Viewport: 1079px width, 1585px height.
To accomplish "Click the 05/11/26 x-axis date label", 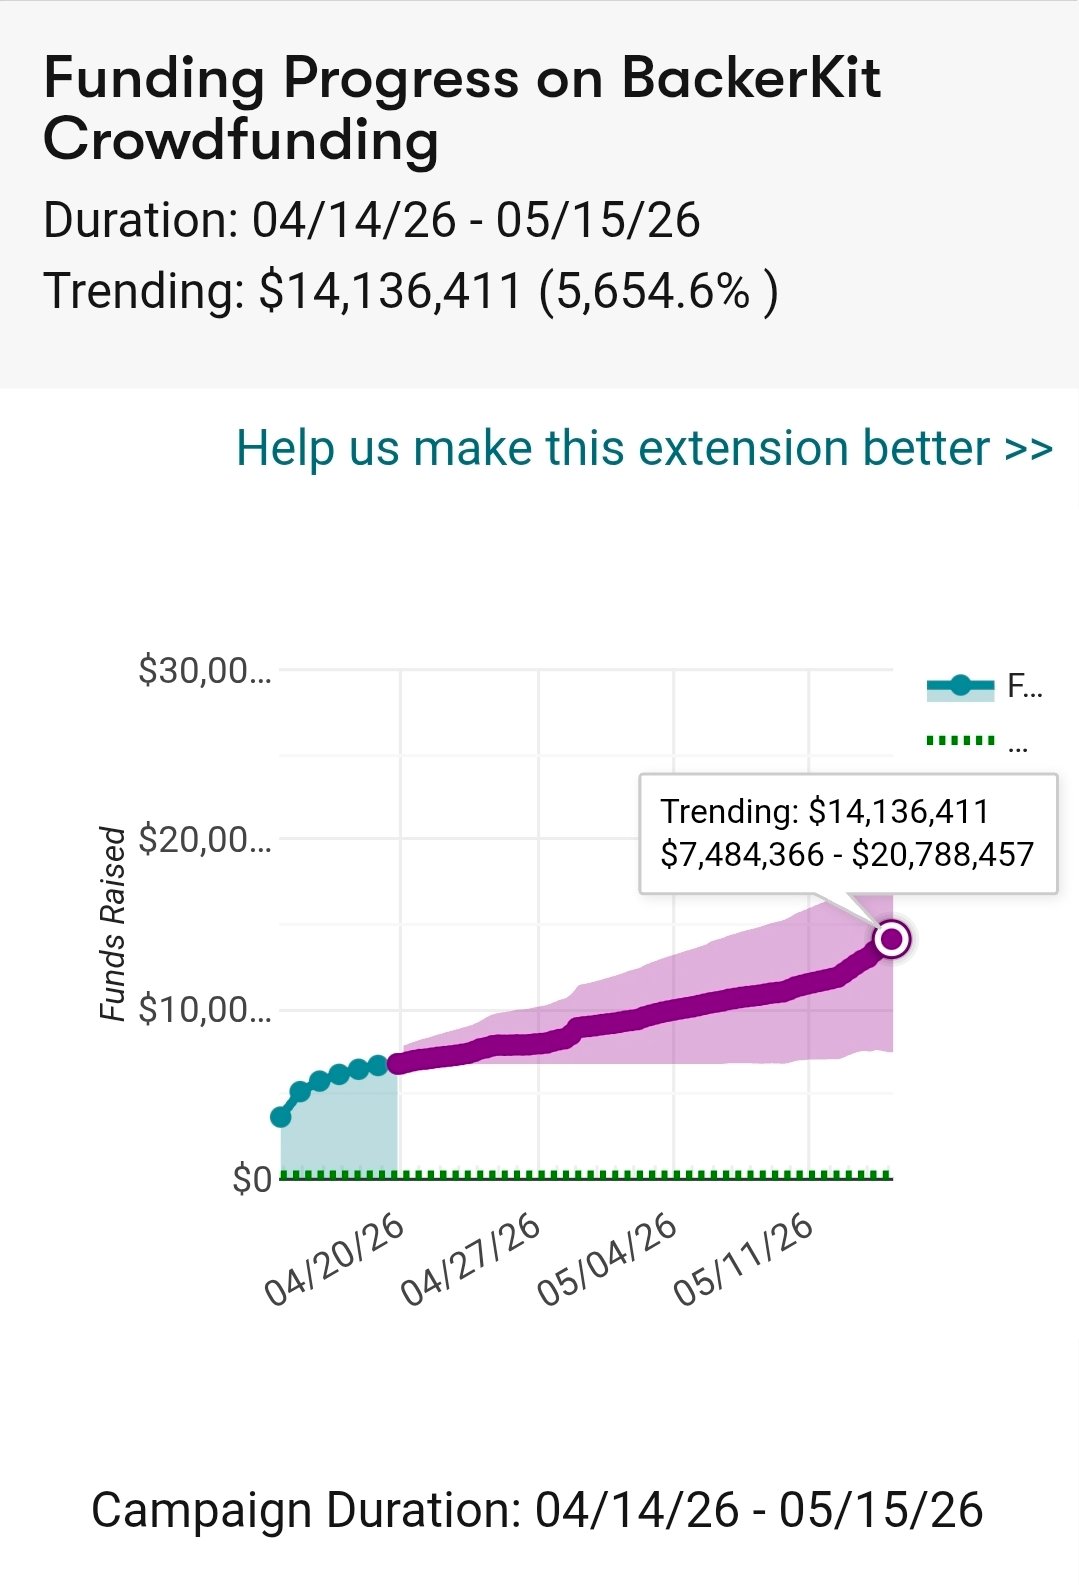I will pyautogui.click(x=743, y=1260).
